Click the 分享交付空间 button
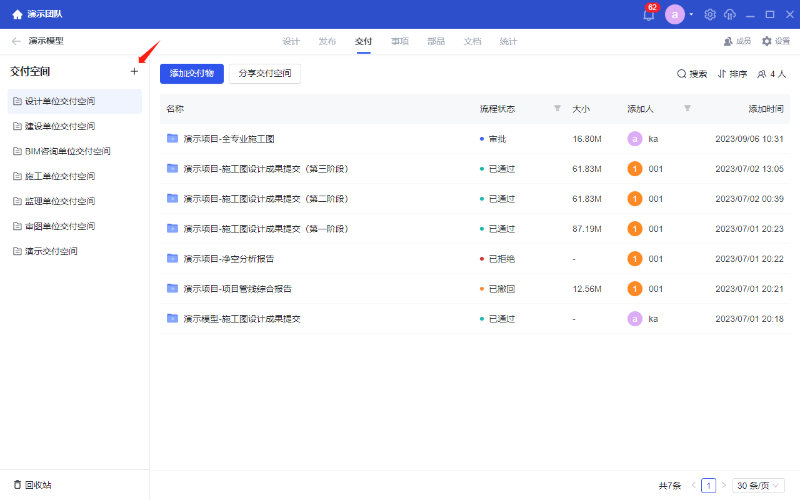This screenshot has width=800, height=500. (265, 73)
